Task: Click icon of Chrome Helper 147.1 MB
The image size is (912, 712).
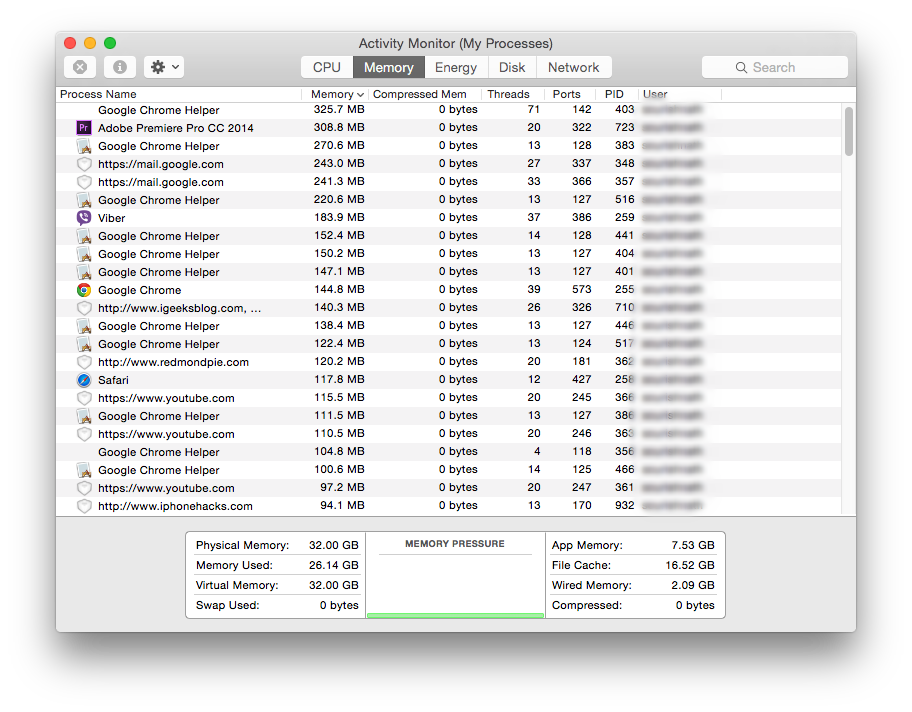Action: tap(84, 272)
